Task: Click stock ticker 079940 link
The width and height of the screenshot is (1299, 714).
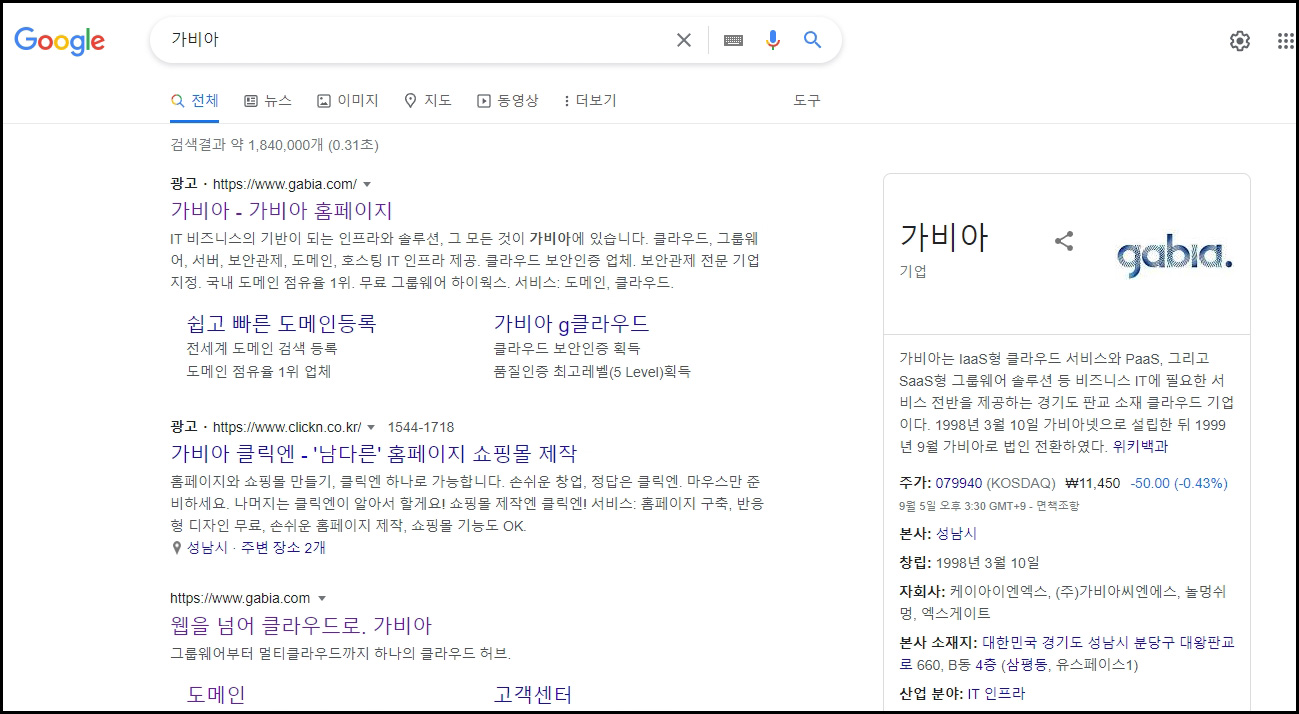Action: tap(959, 483)
